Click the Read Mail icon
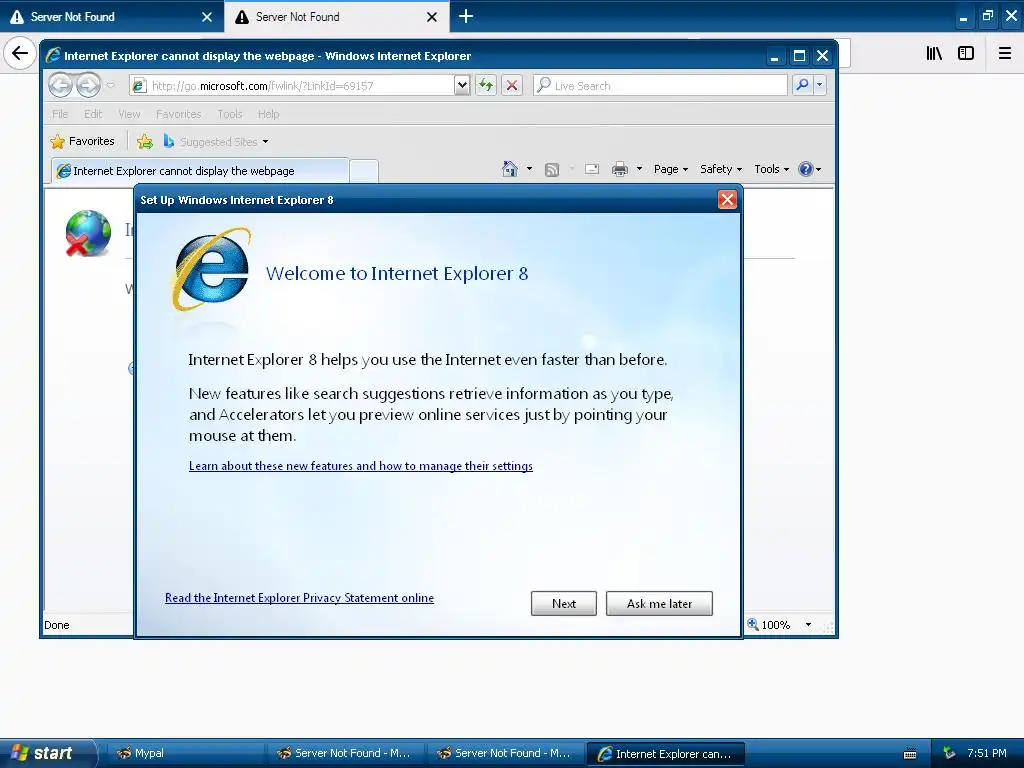The height and width of the screenshot is (768, 1024). [x=592, y=169]
